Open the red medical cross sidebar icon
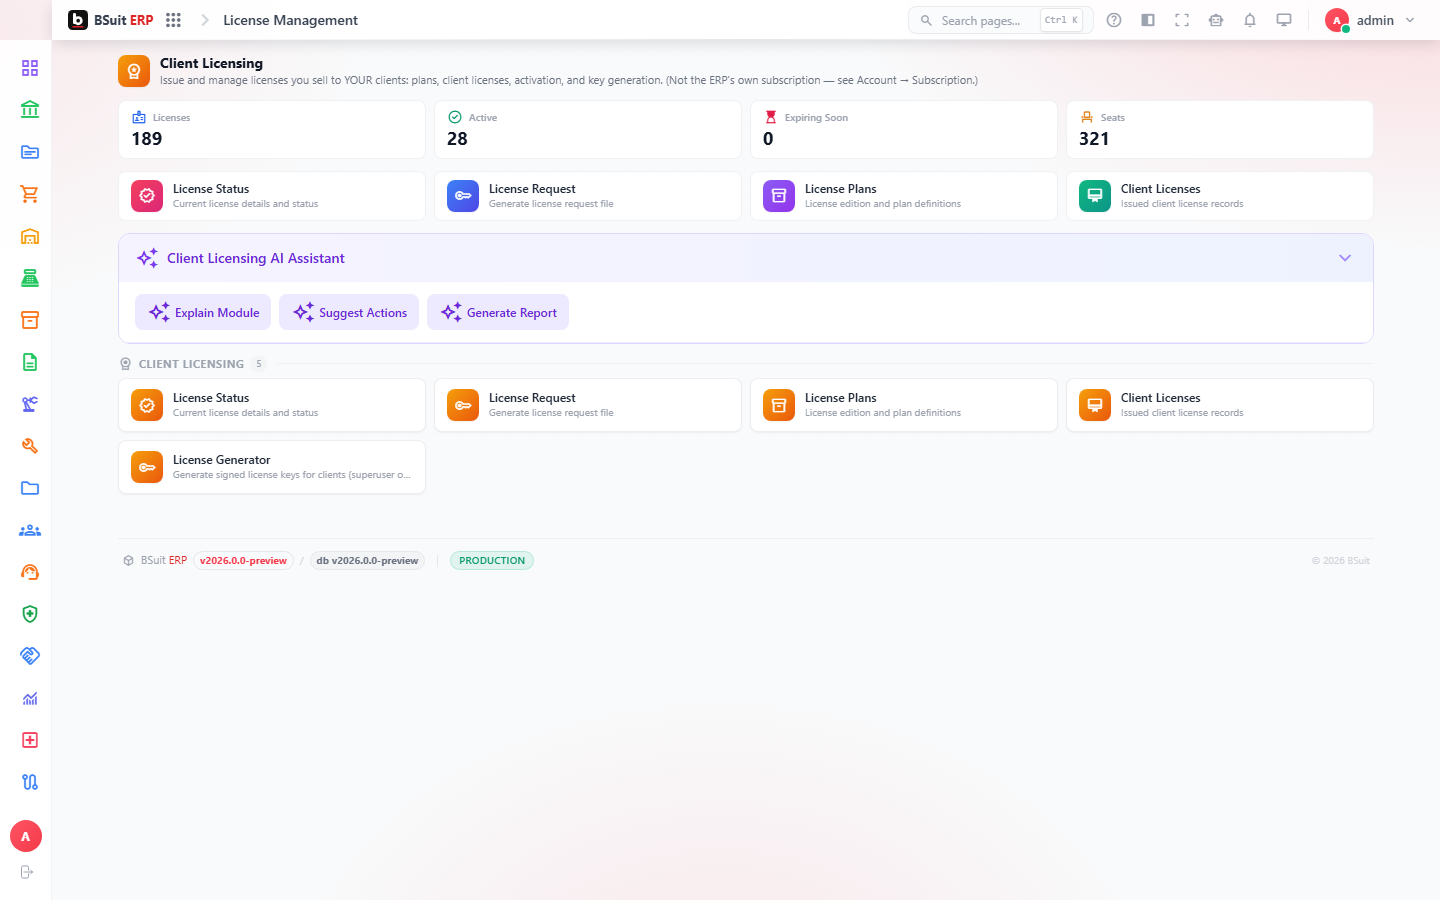Image resolution: width=1440 pixels, height=900 pixels. click(x=30, y=740)
